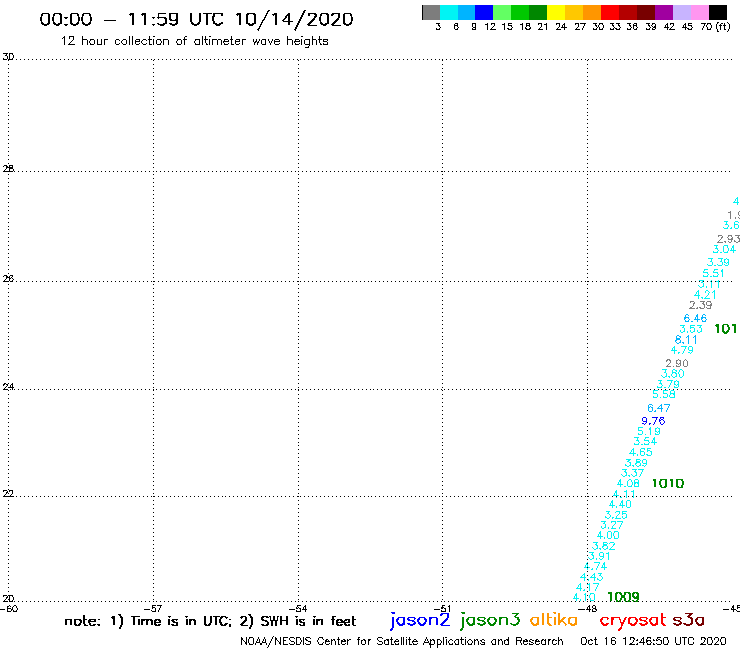Click the value 4.10 at latitude 20
740x650 pixels.
pyautogui.click(x=584, y=598)
